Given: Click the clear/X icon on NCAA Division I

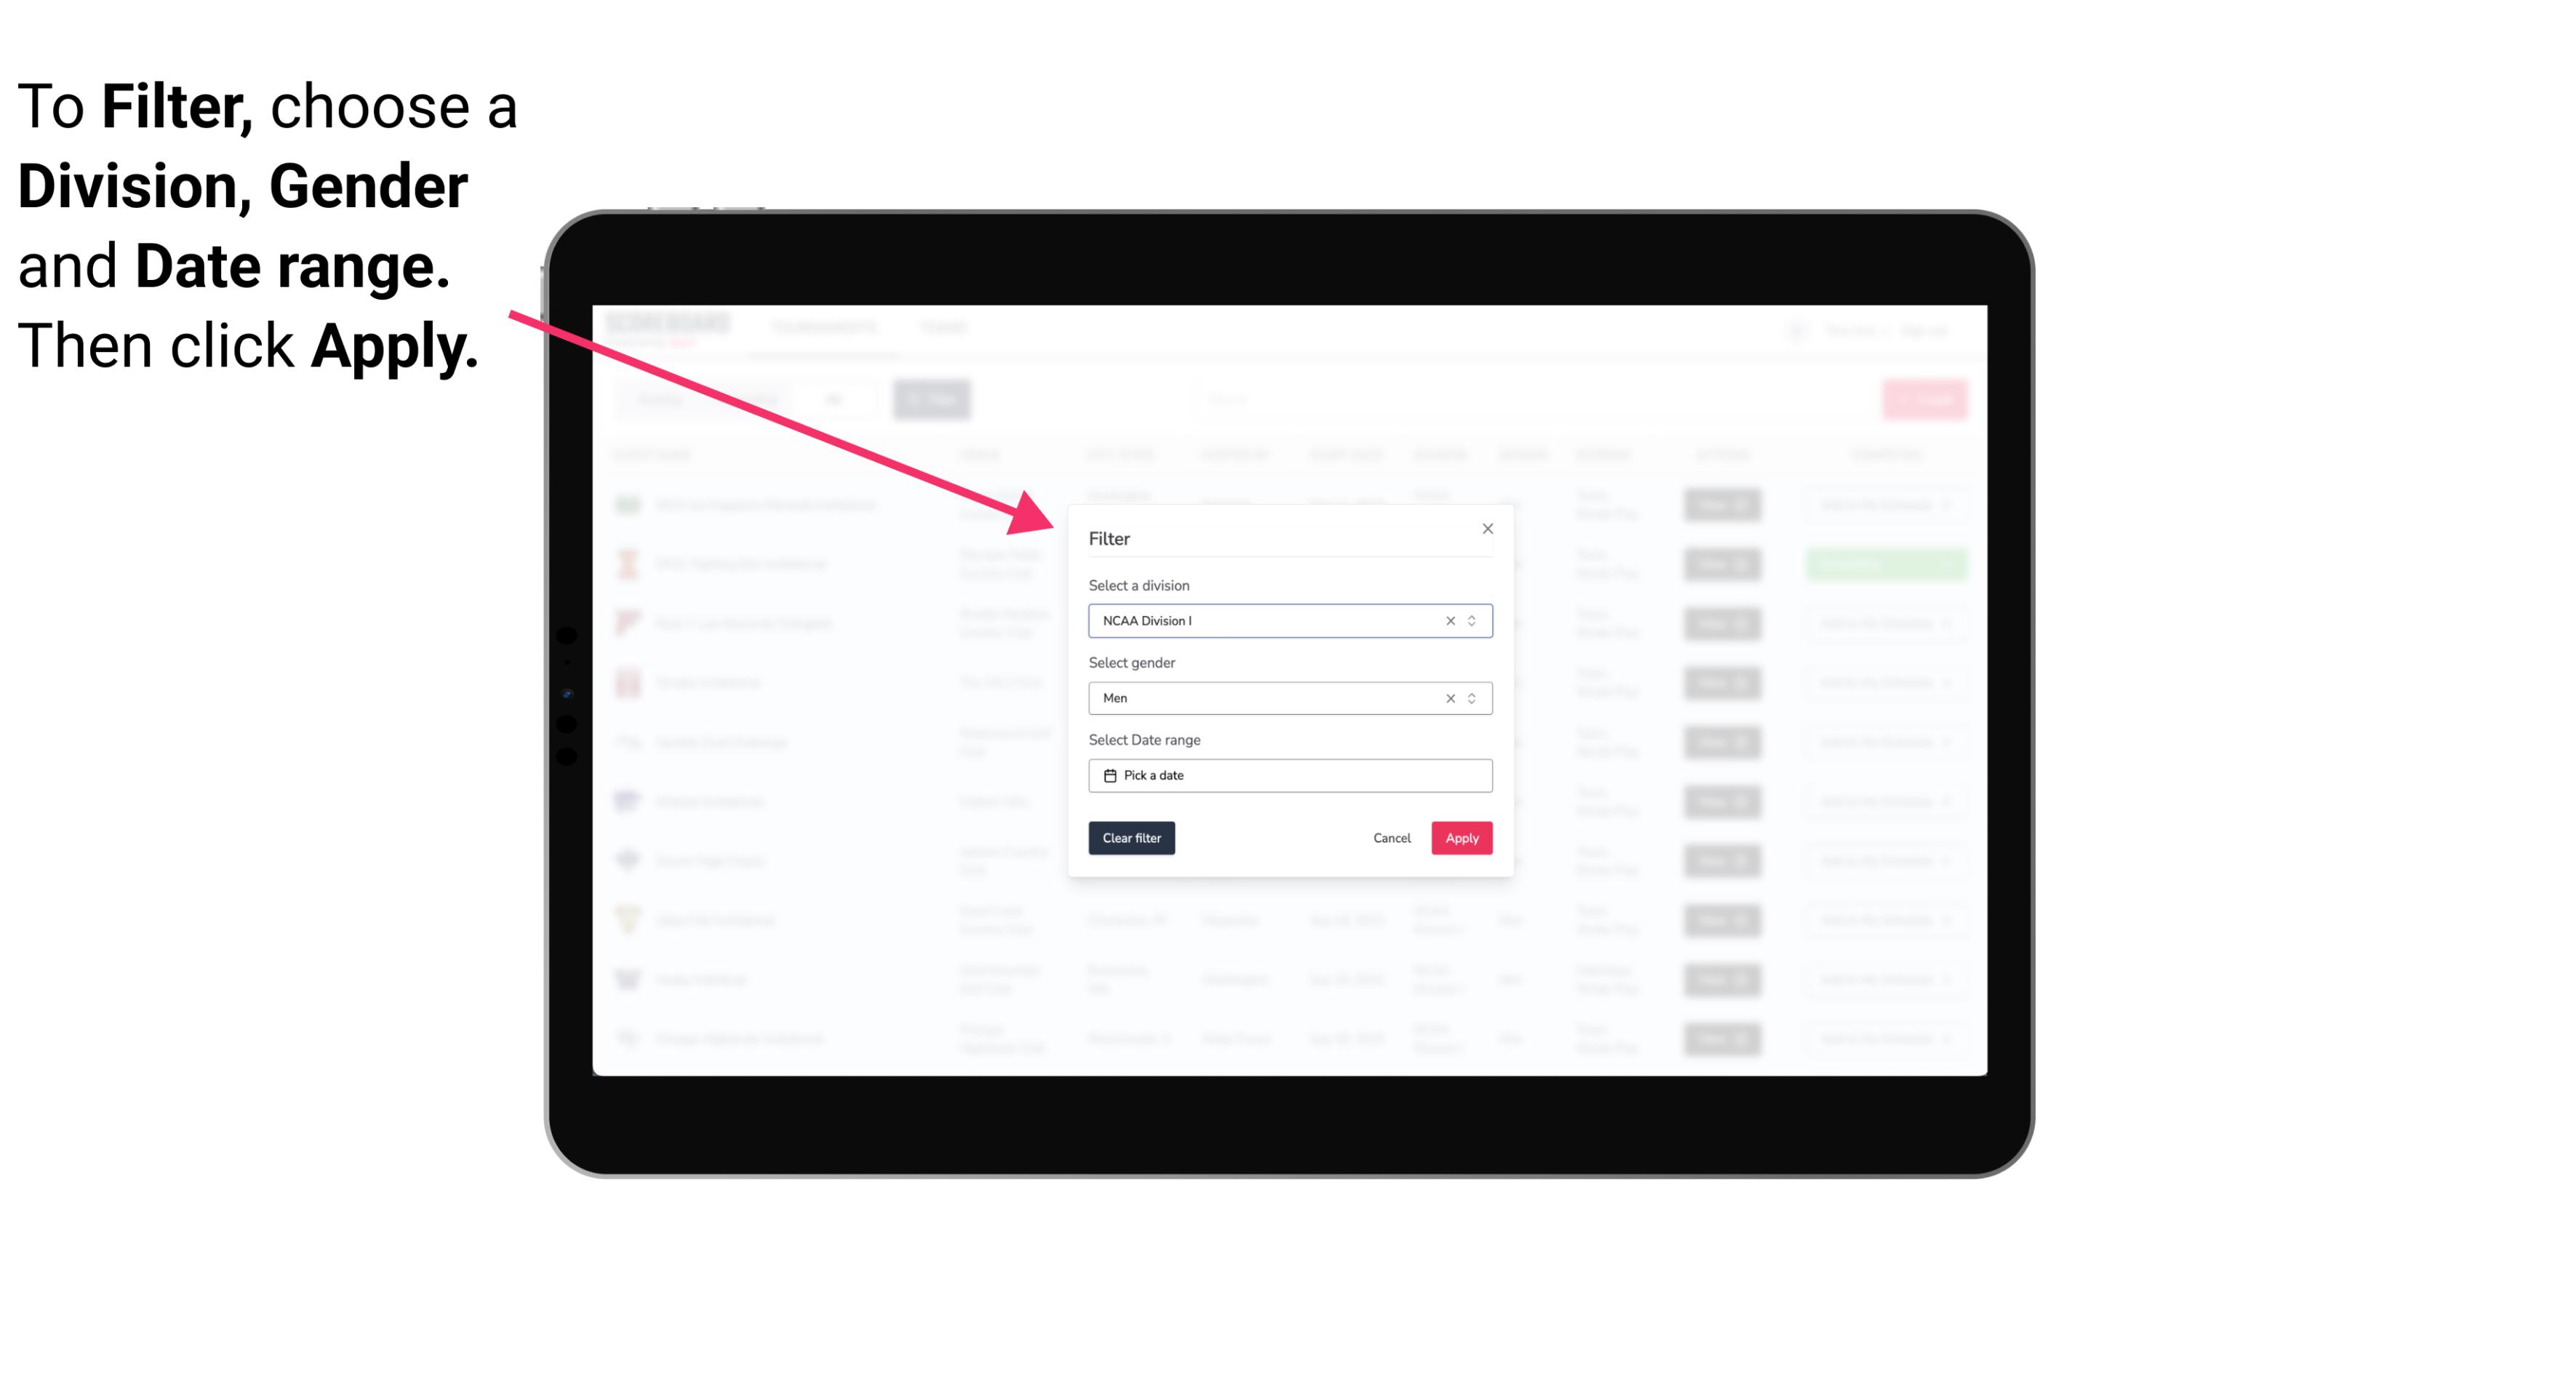Looking at the screenshot, I should [x=1447, y=620].
